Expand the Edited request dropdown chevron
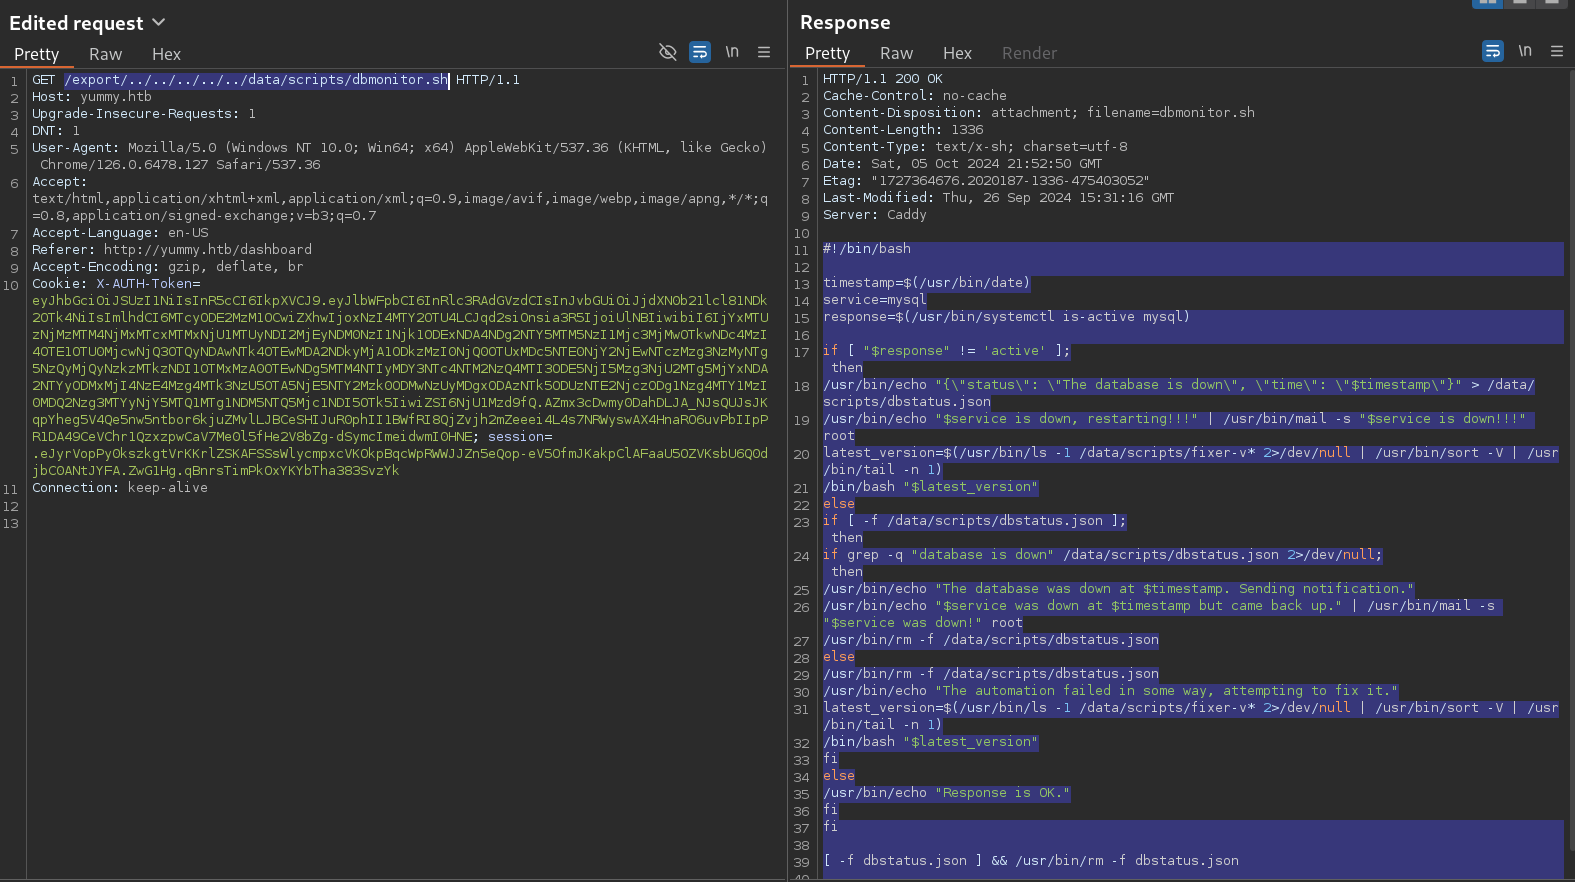Viewport: 1575px width, 882px height. pos(158,22)
